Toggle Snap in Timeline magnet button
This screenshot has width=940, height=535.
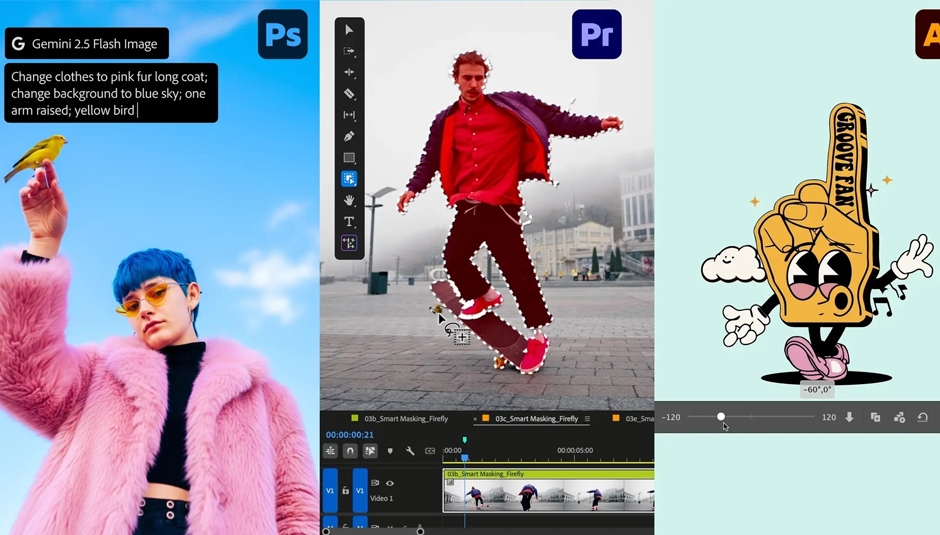[x=350, y=451]
